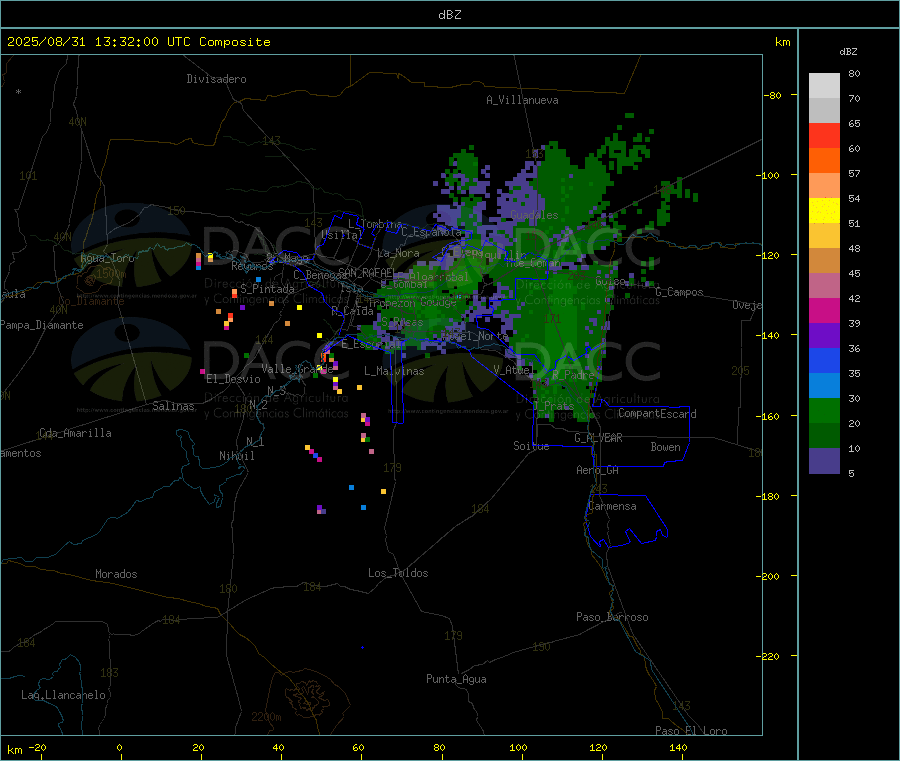Click the La_Nora label
900x761 pixels.
coord(398,253)
